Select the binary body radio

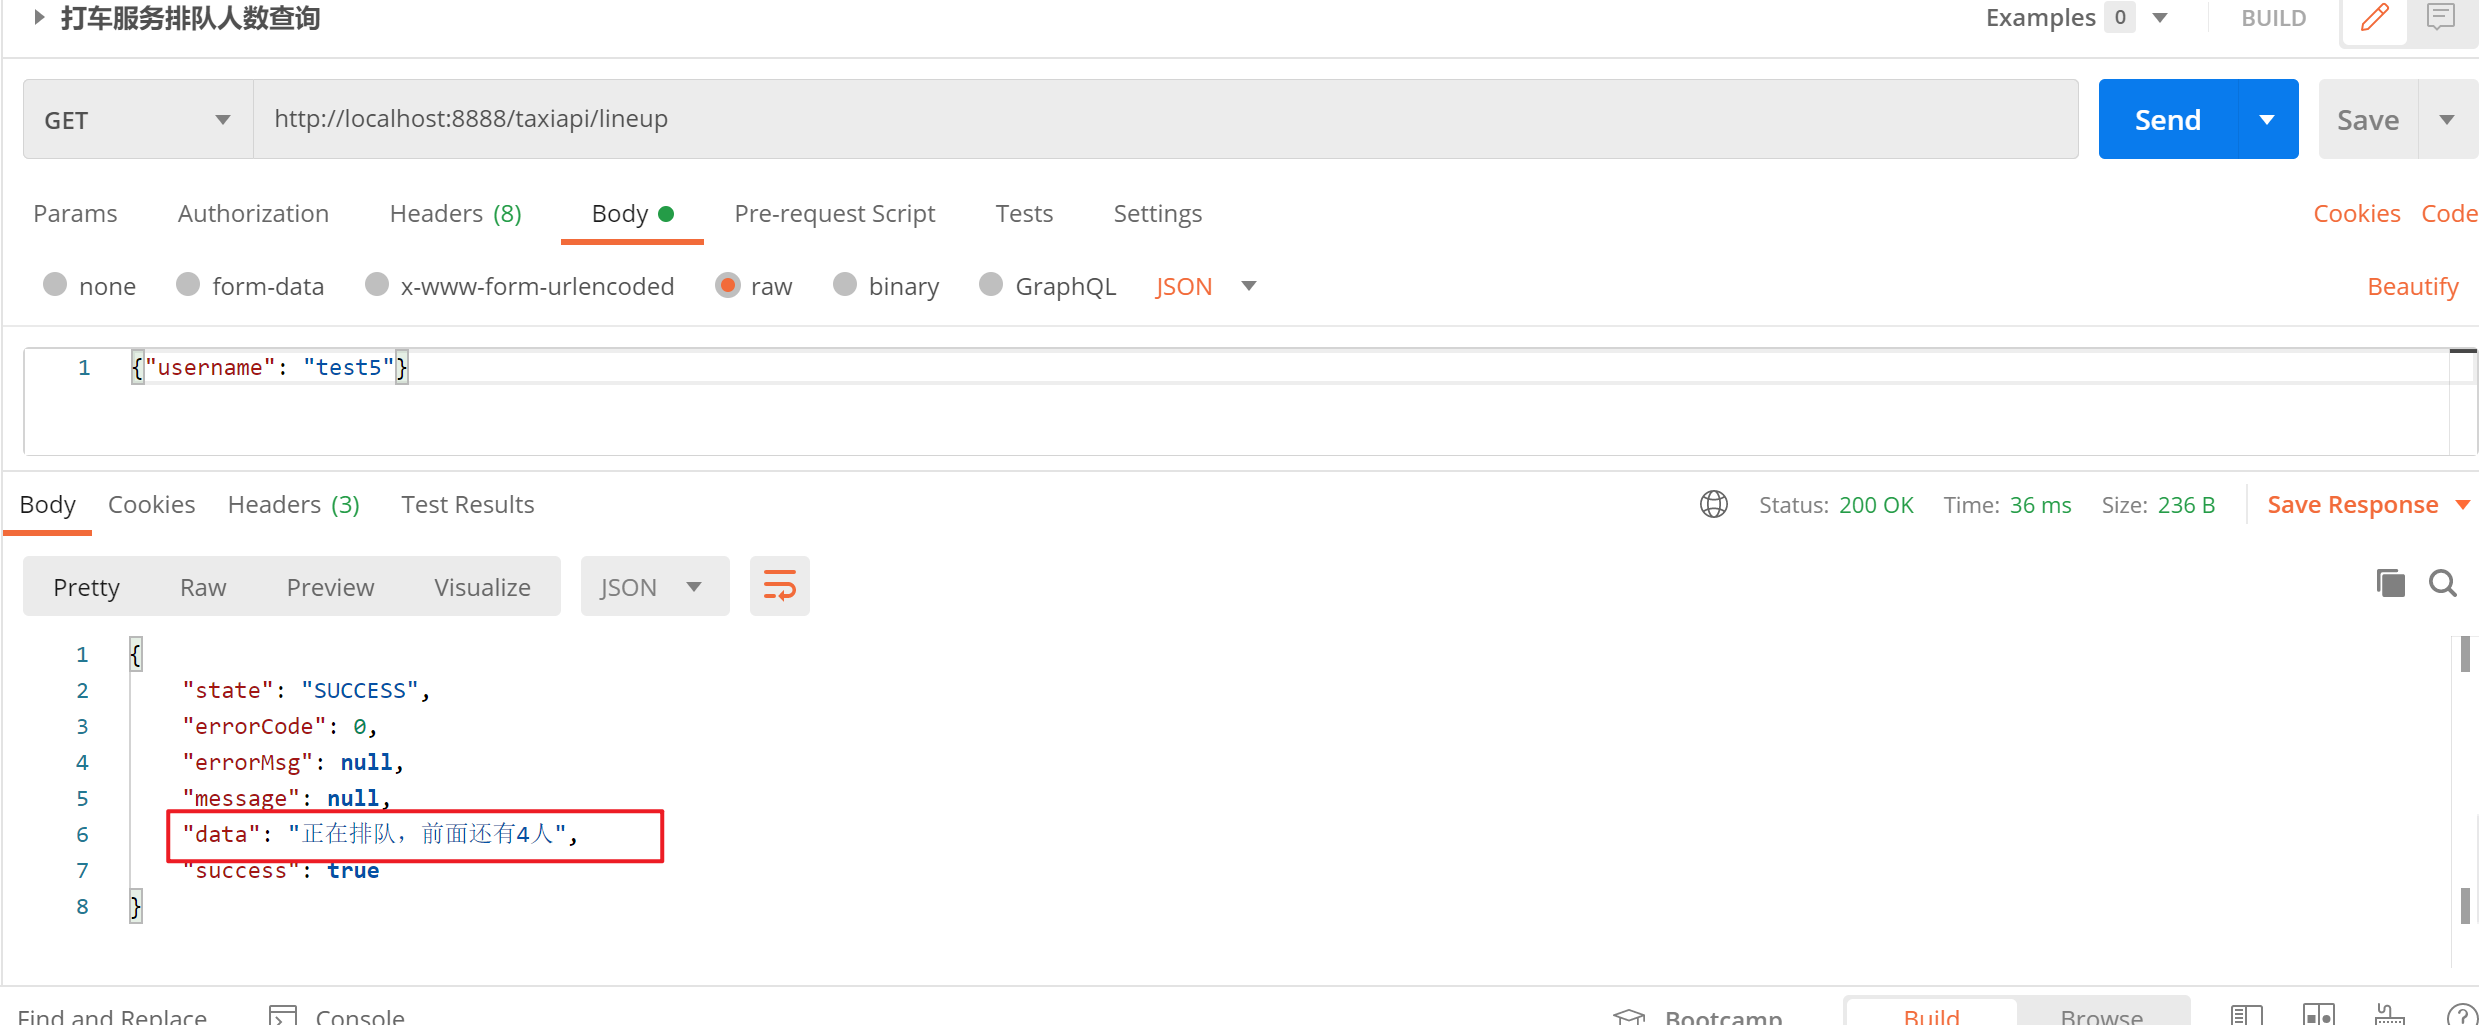[844, 285]
